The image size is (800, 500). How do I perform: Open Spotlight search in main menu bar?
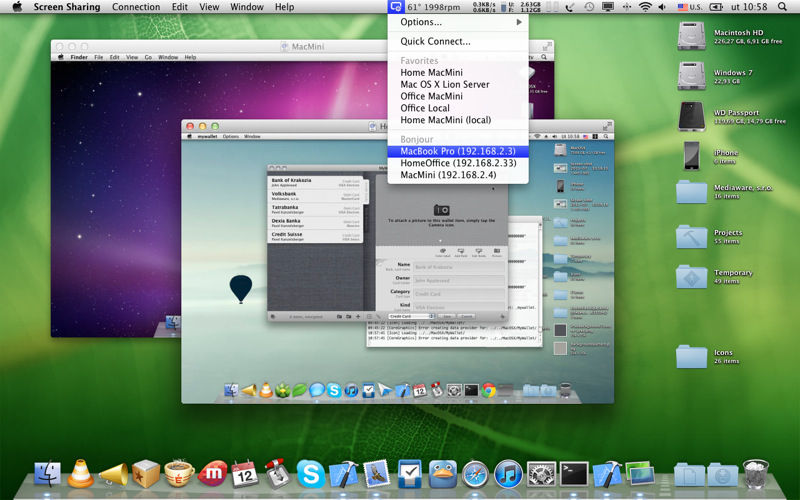782,7
